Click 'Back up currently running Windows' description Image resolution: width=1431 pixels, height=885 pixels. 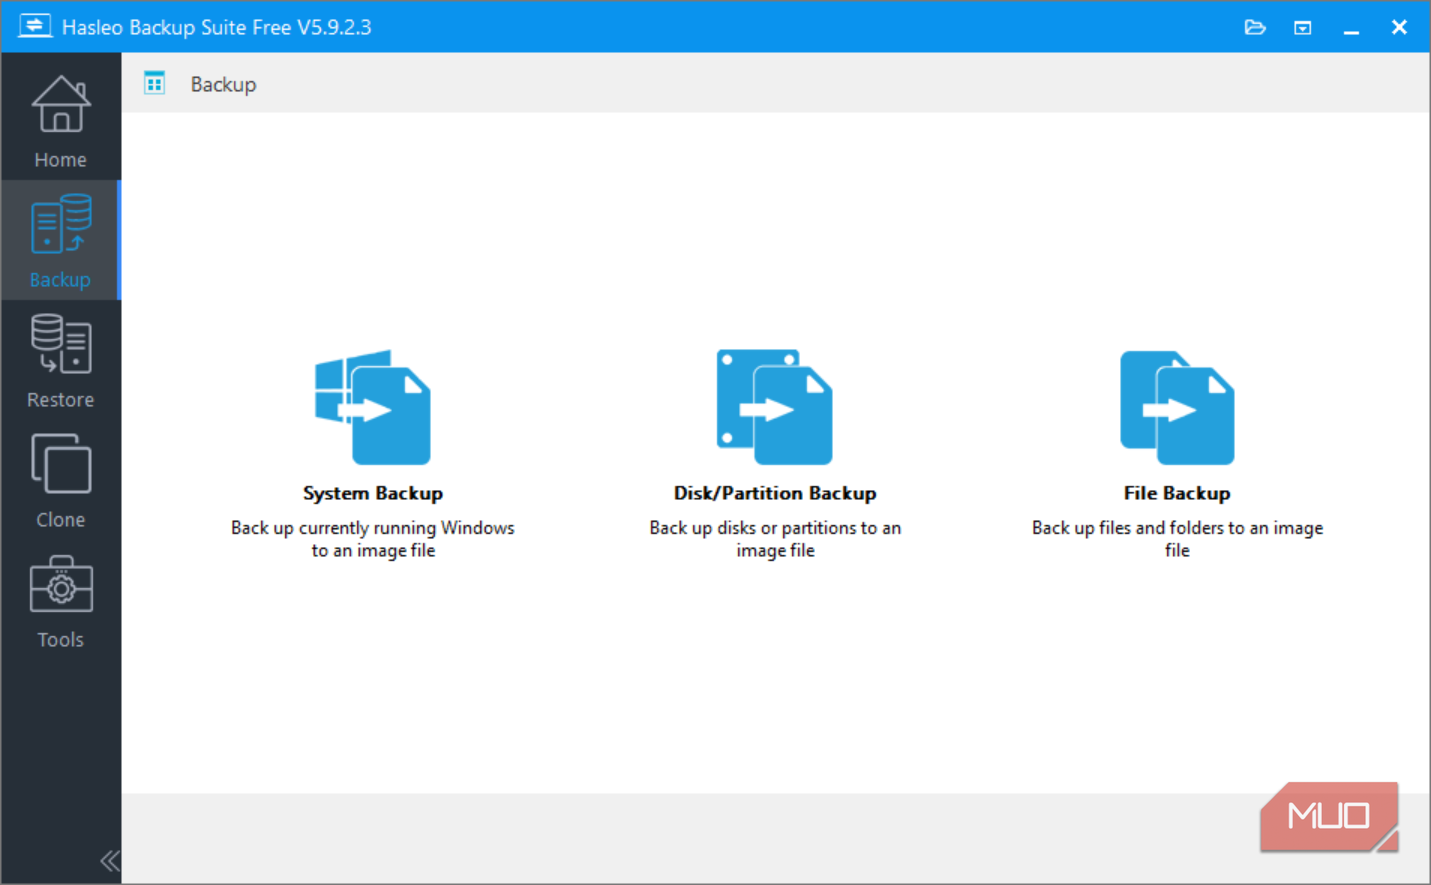(x=373, y=539)
